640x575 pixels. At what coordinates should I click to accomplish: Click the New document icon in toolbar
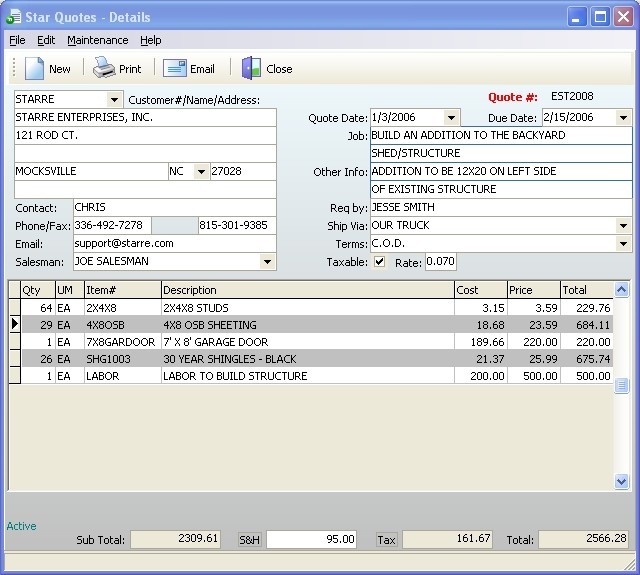(x=35, y=69)
